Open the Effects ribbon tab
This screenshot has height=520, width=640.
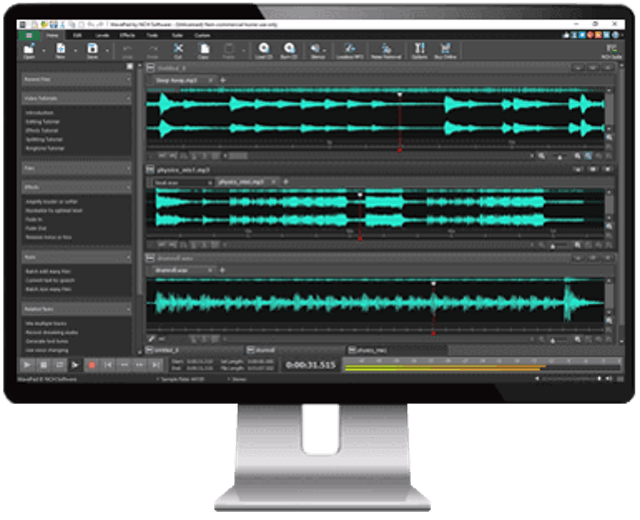(127, 36)
